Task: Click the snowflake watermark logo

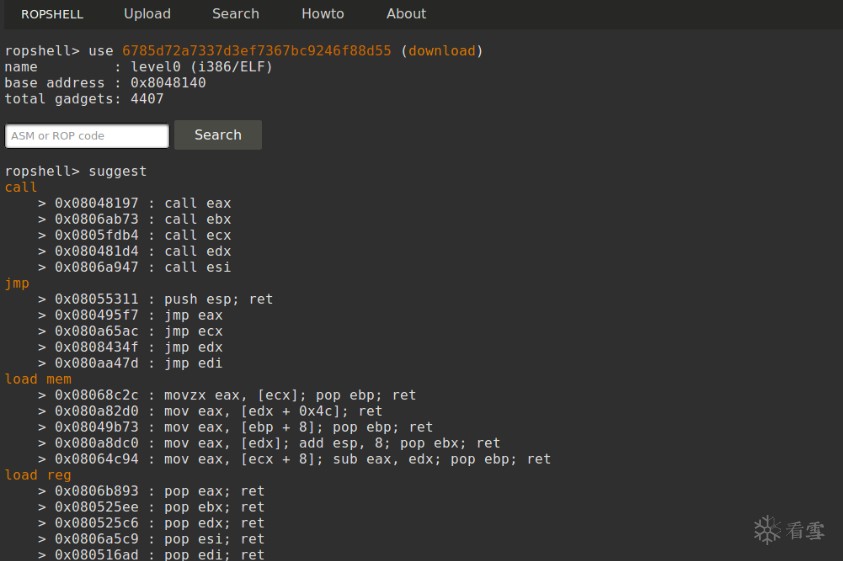Action: click(767, 530)
